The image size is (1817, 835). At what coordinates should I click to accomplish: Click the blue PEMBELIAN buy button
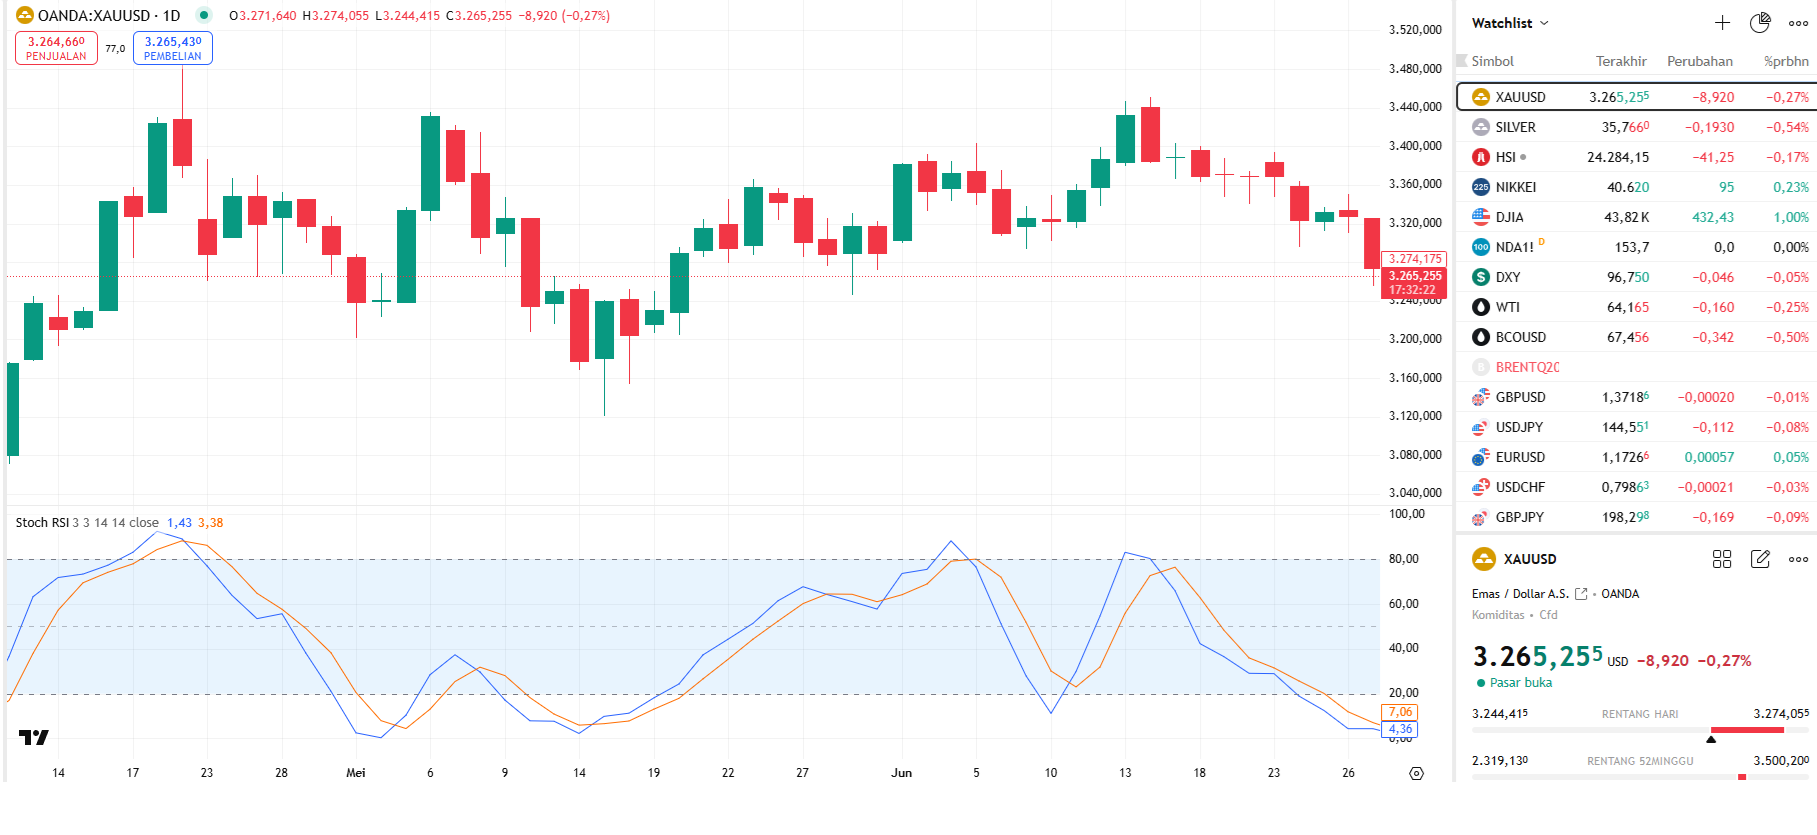tap(173, 48)
